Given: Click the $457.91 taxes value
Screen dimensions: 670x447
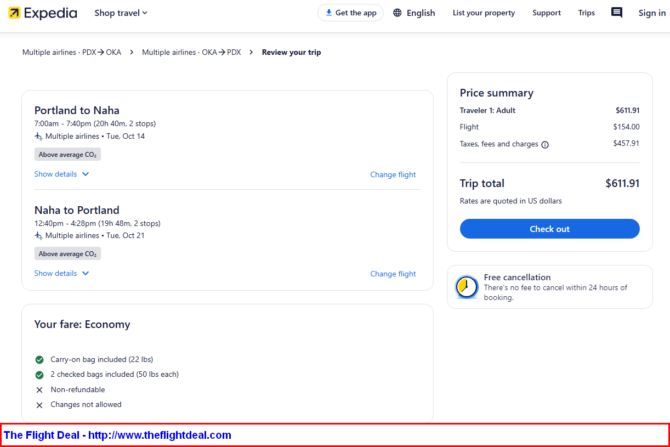Looking at the screenshot, I should pyautogui.click(x=626, y=143).
